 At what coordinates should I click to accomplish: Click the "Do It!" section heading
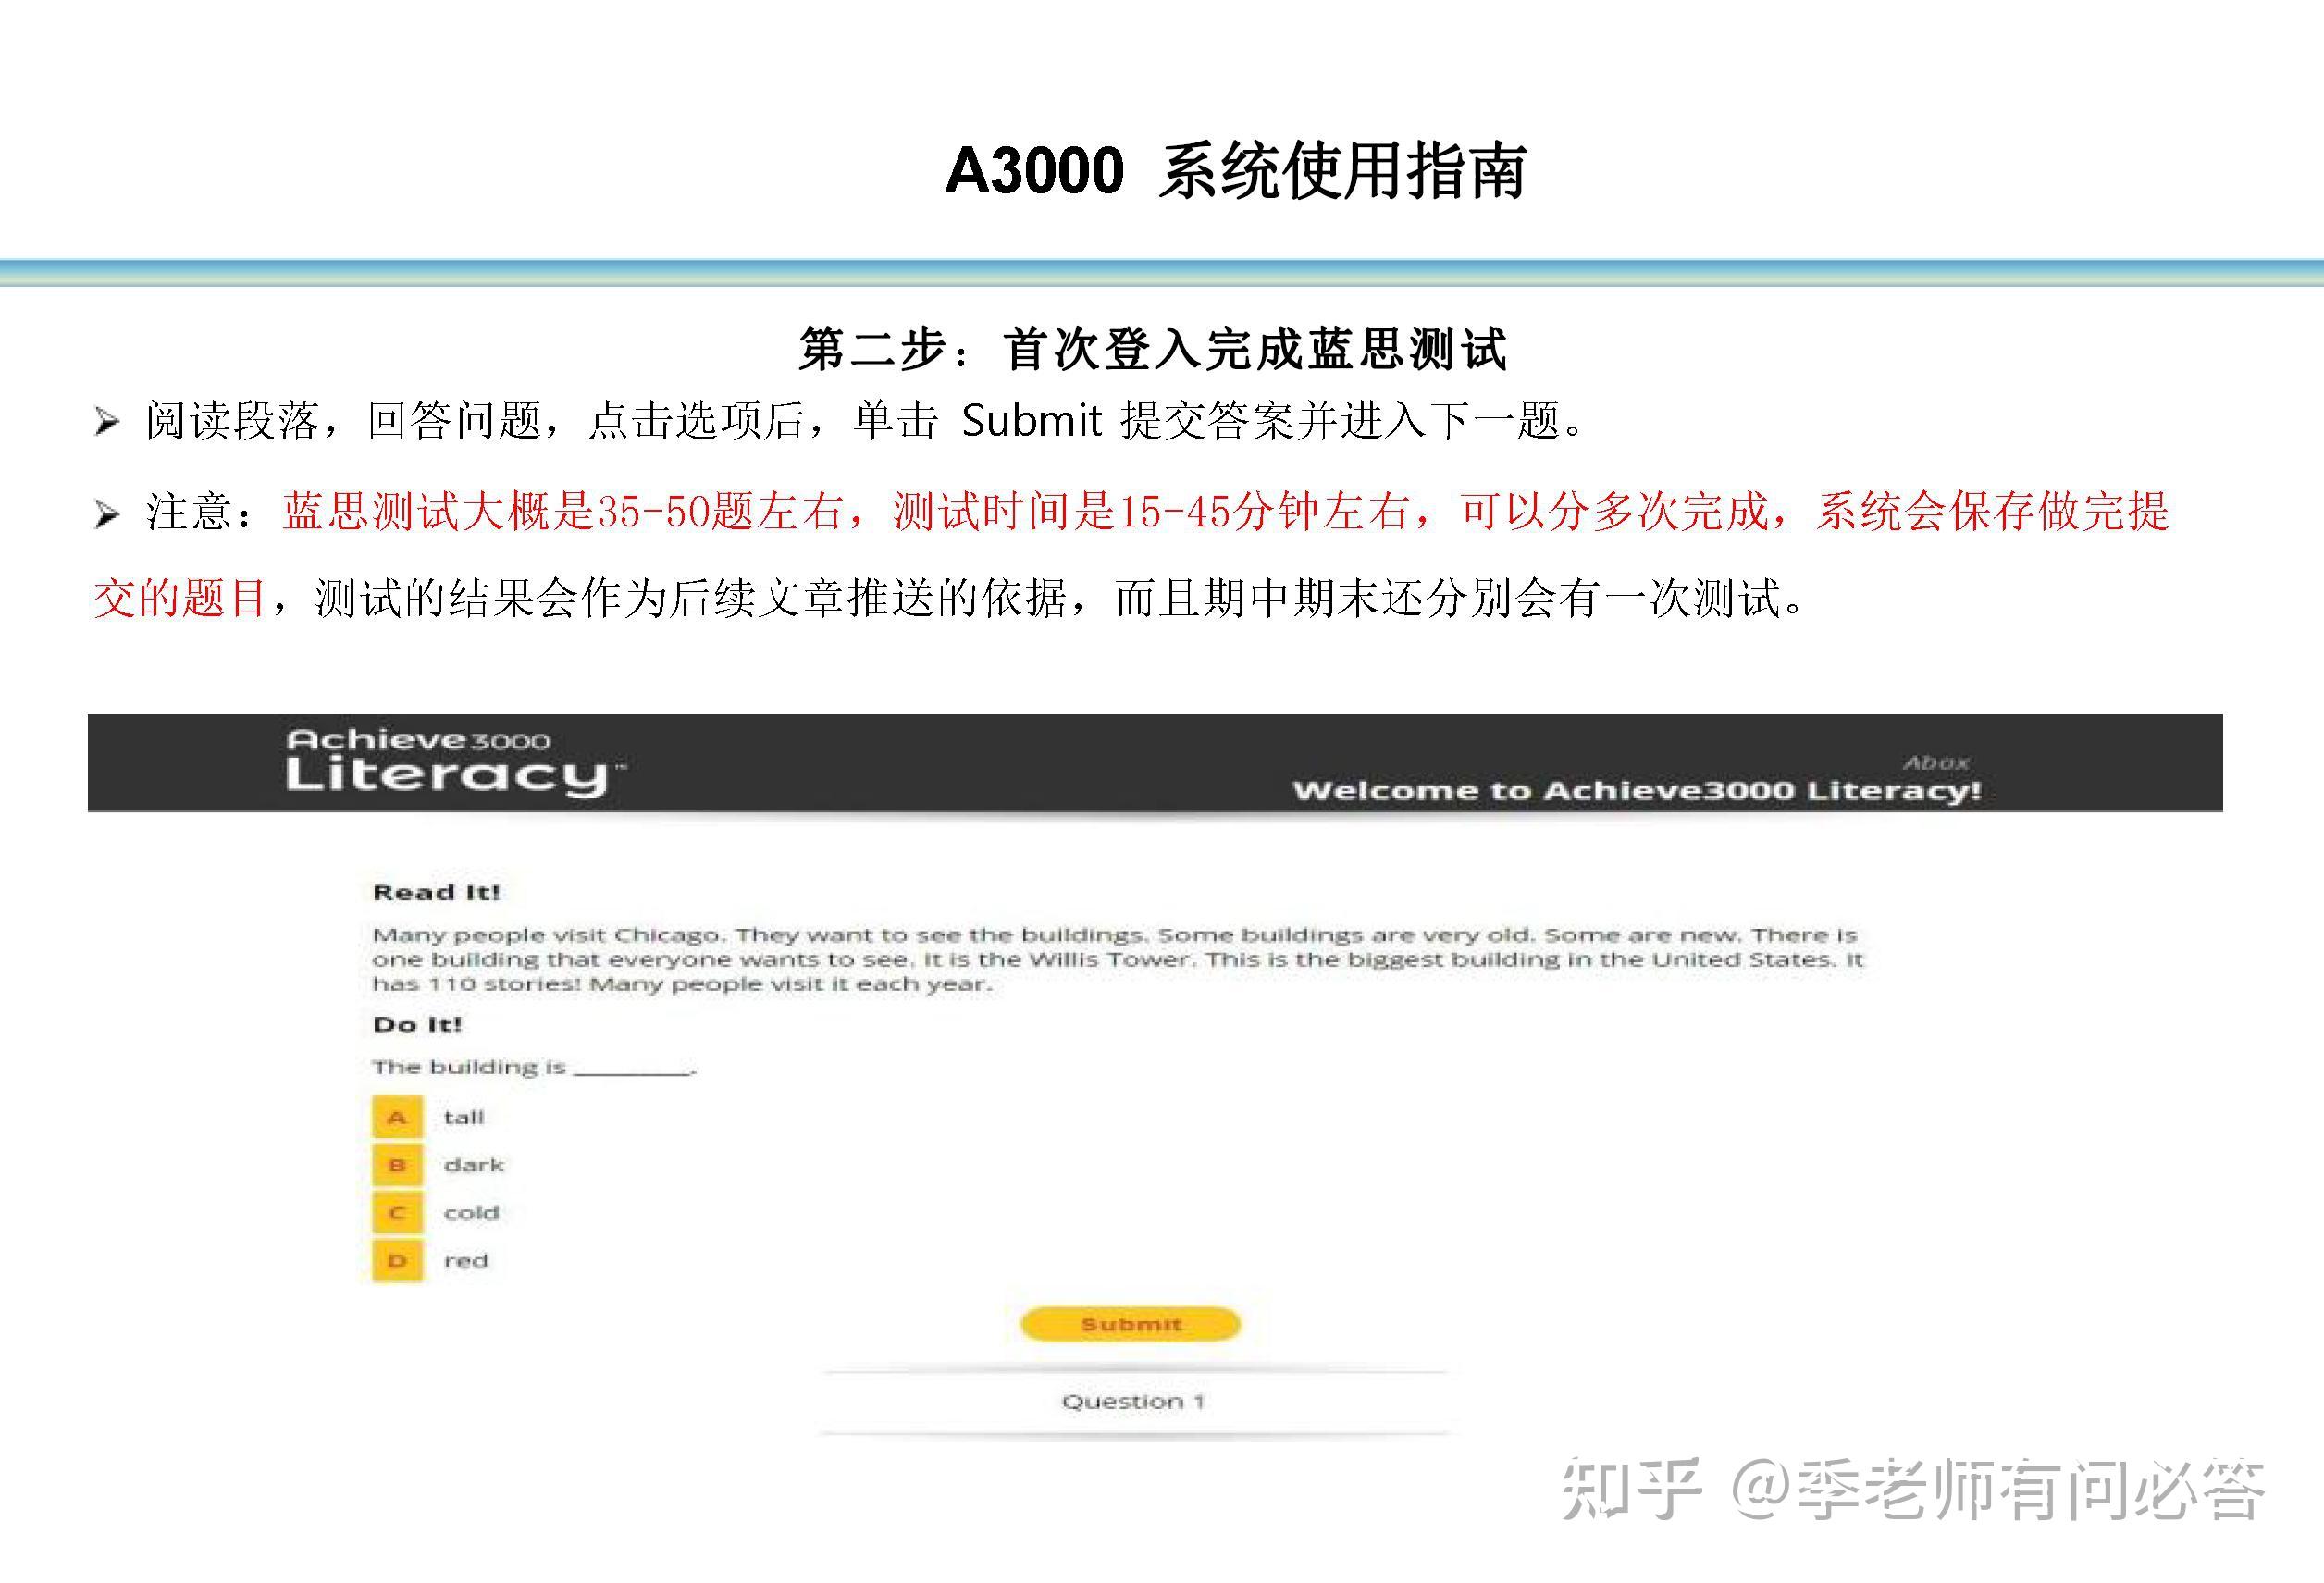click(418, 1023)
